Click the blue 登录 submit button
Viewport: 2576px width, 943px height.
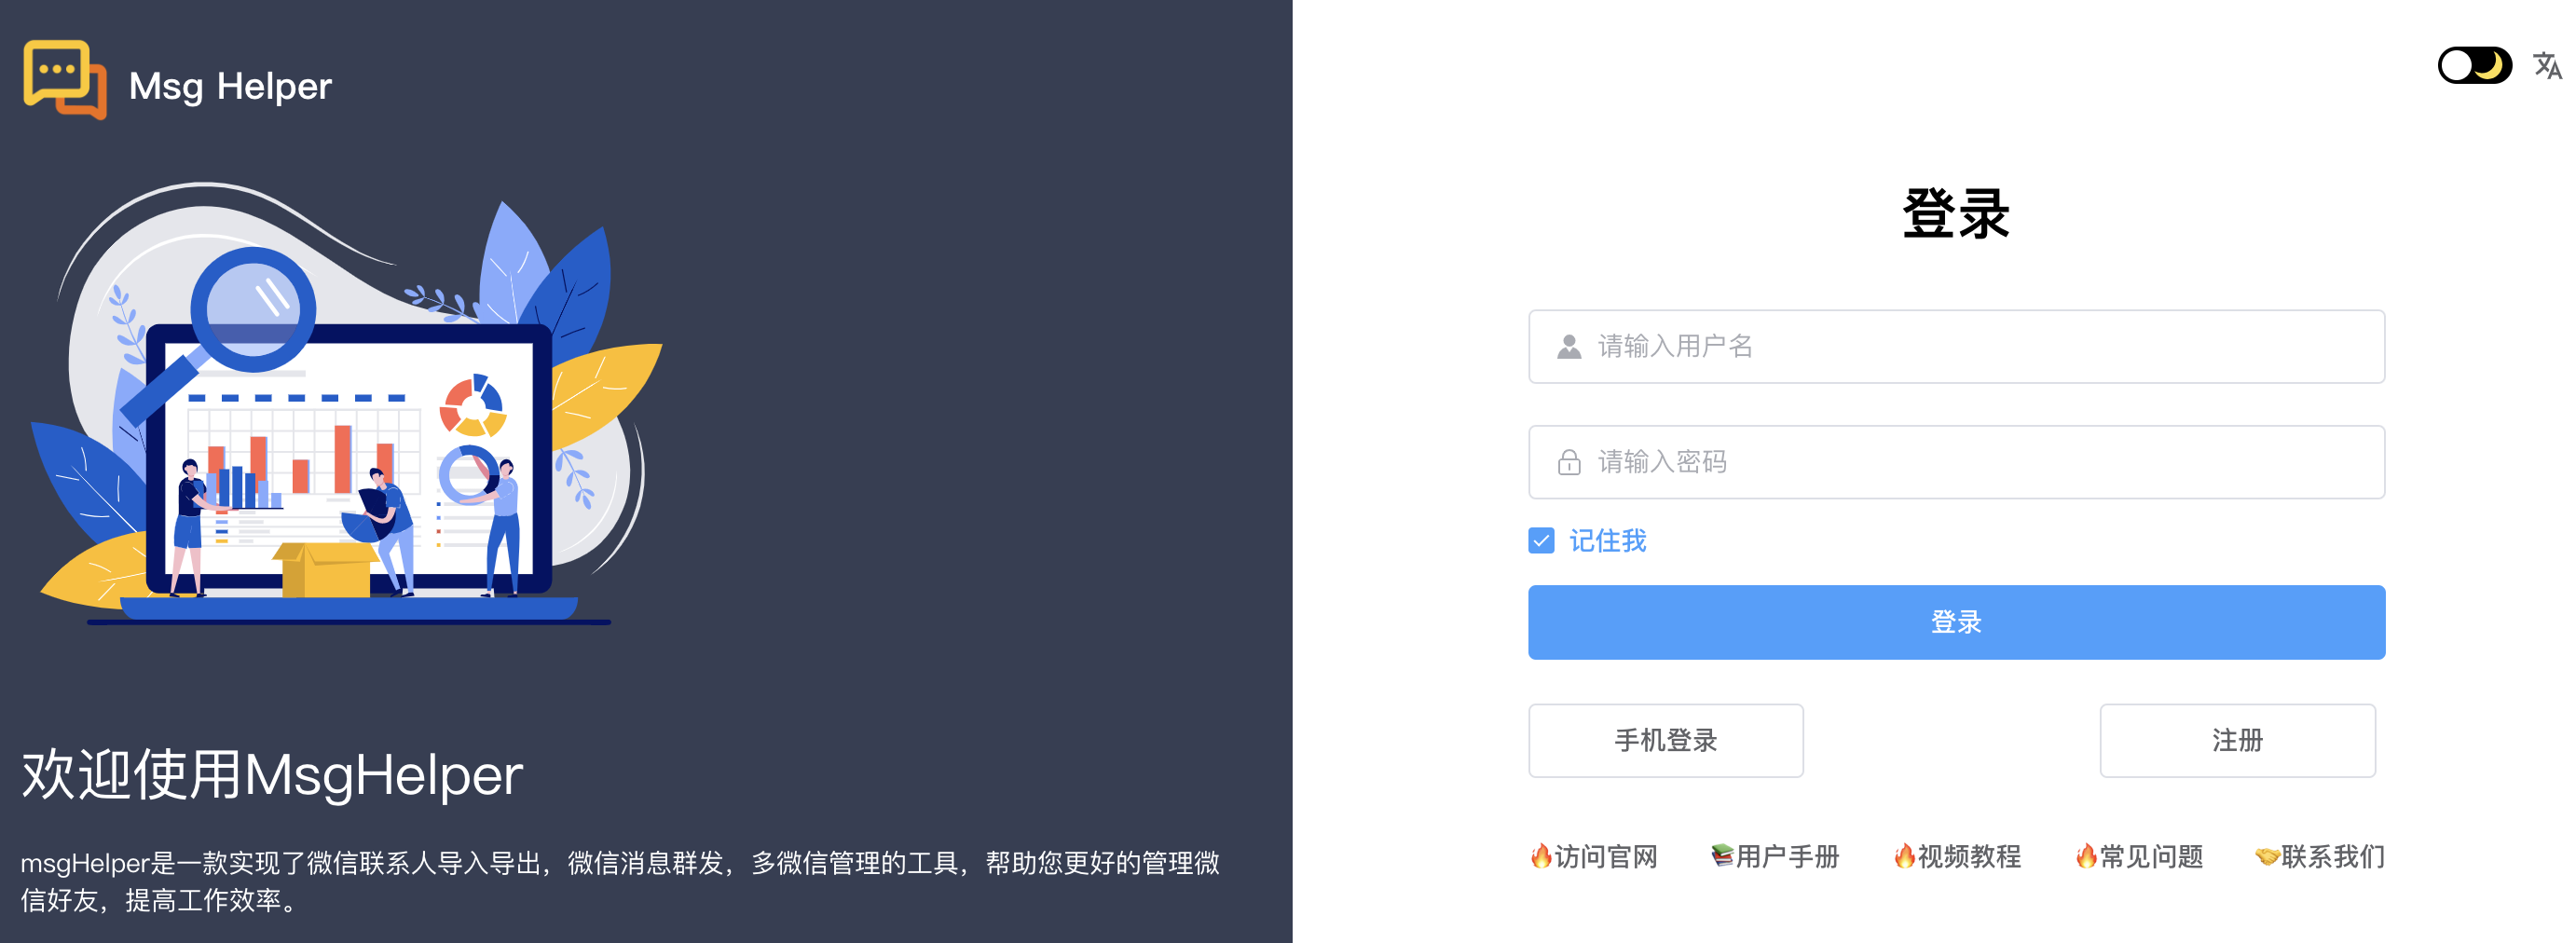click(x=1956, y=622)
